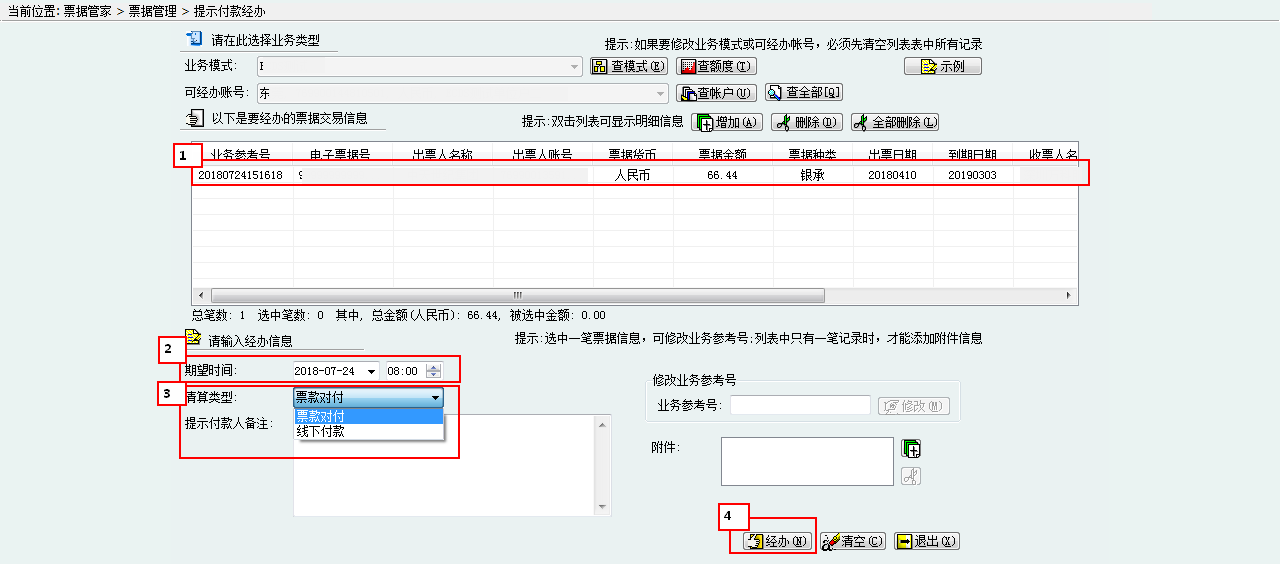Screen dimensions: 1280x564
Task: Click the 查全部 query all button
Action: coord(804,93)
